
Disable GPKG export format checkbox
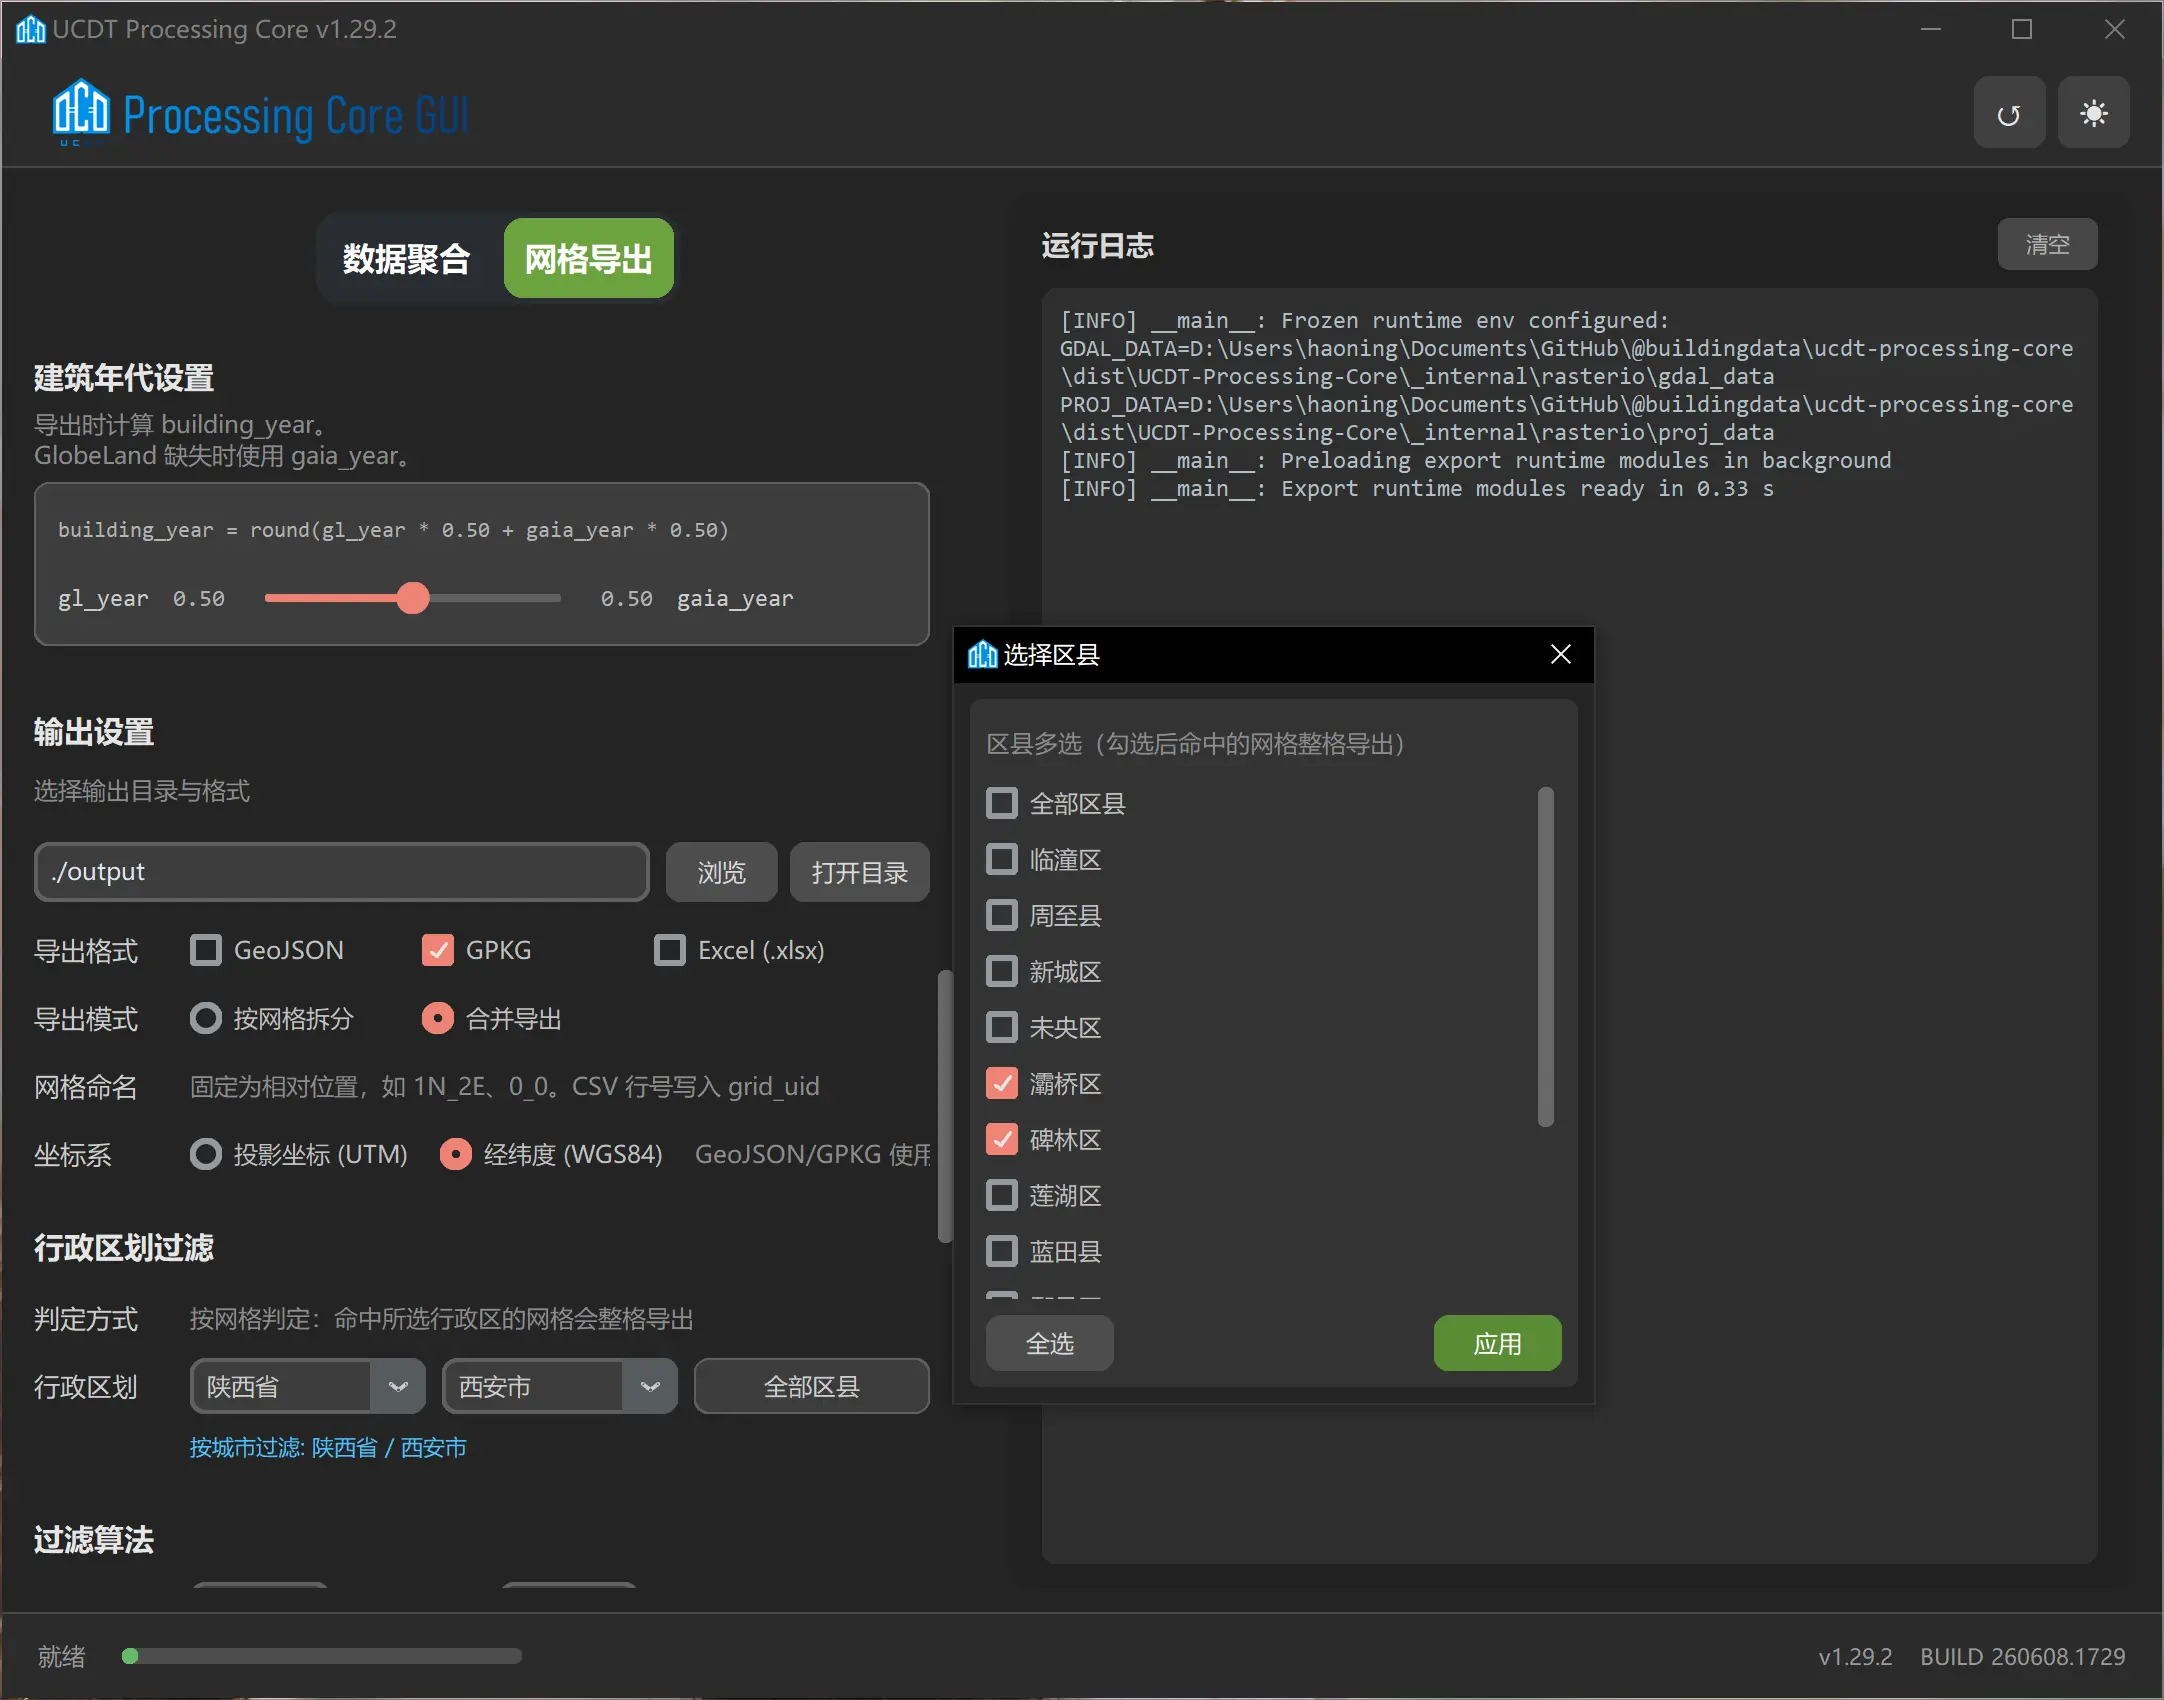tap(438, 950)
